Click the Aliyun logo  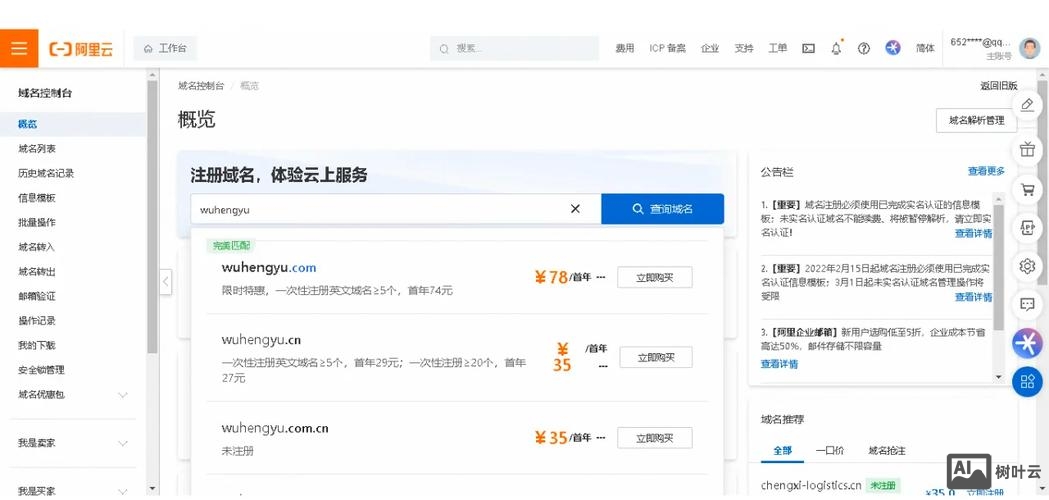point(81,49)
